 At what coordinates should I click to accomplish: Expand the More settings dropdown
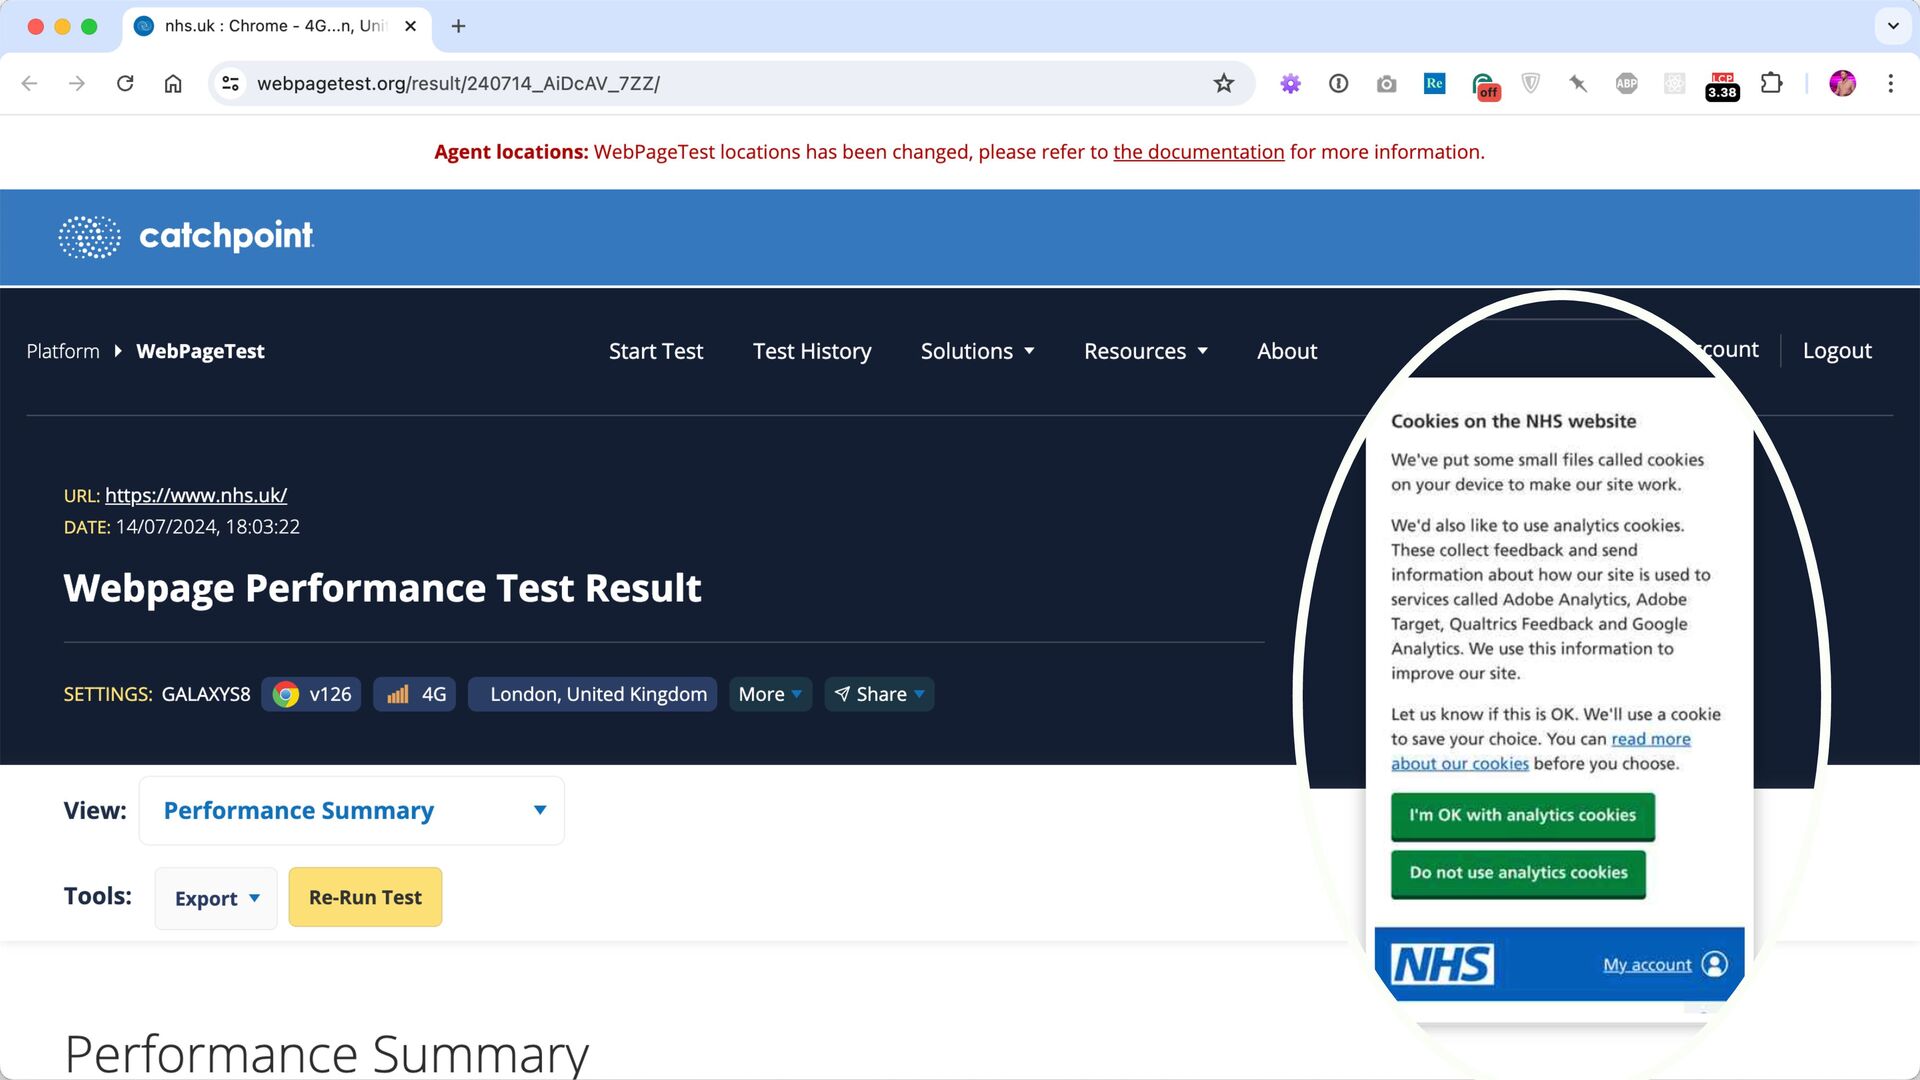click(x=770, y=694)
